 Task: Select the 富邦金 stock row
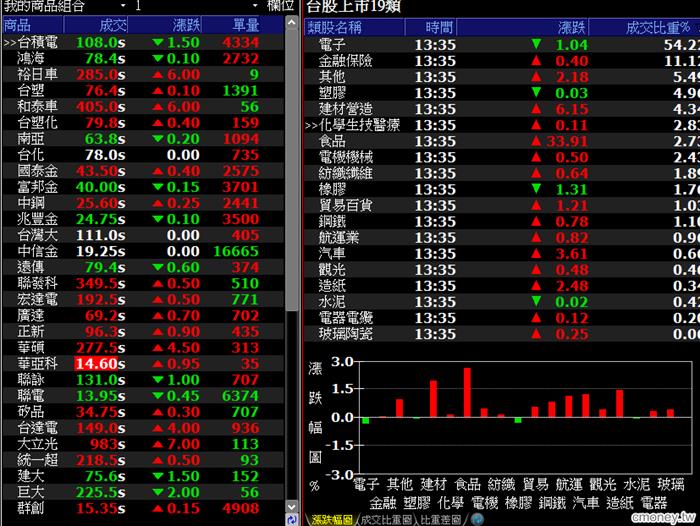[x=143, y=187]
